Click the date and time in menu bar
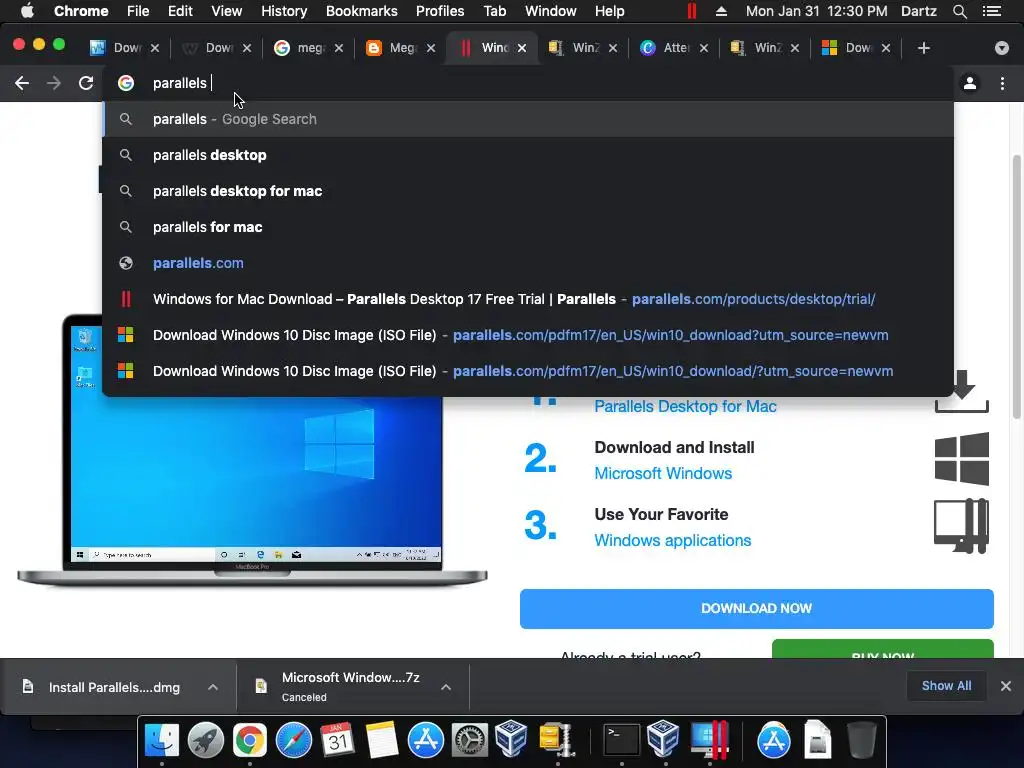Image resolution: width=1024 pixels, height=768 pixels. point(816,11)
